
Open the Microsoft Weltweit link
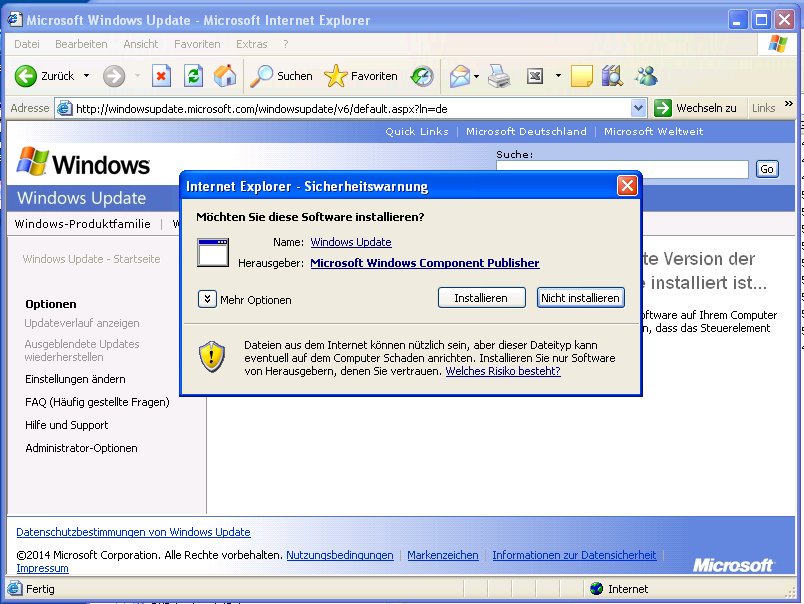[653, 131]
